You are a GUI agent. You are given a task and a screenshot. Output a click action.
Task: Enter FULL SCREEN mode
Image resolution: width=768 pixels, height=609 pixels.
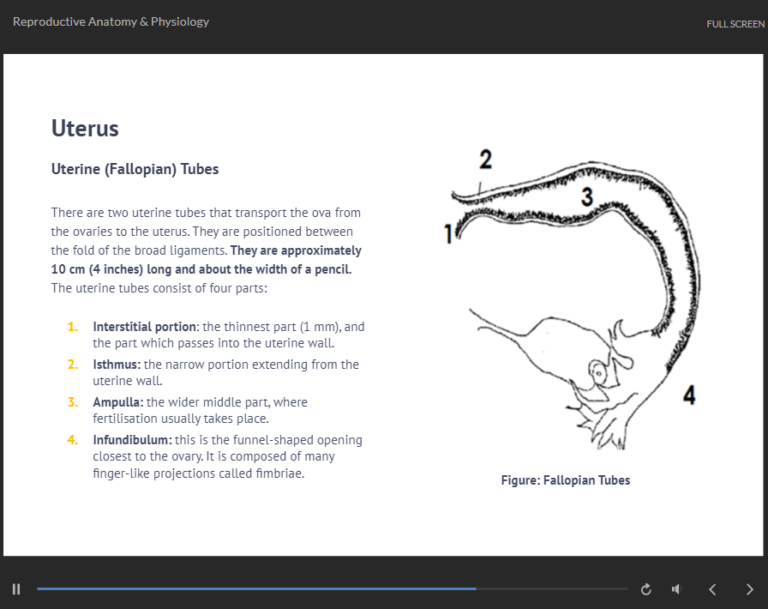pyautogui.click(x=735, y=24)
